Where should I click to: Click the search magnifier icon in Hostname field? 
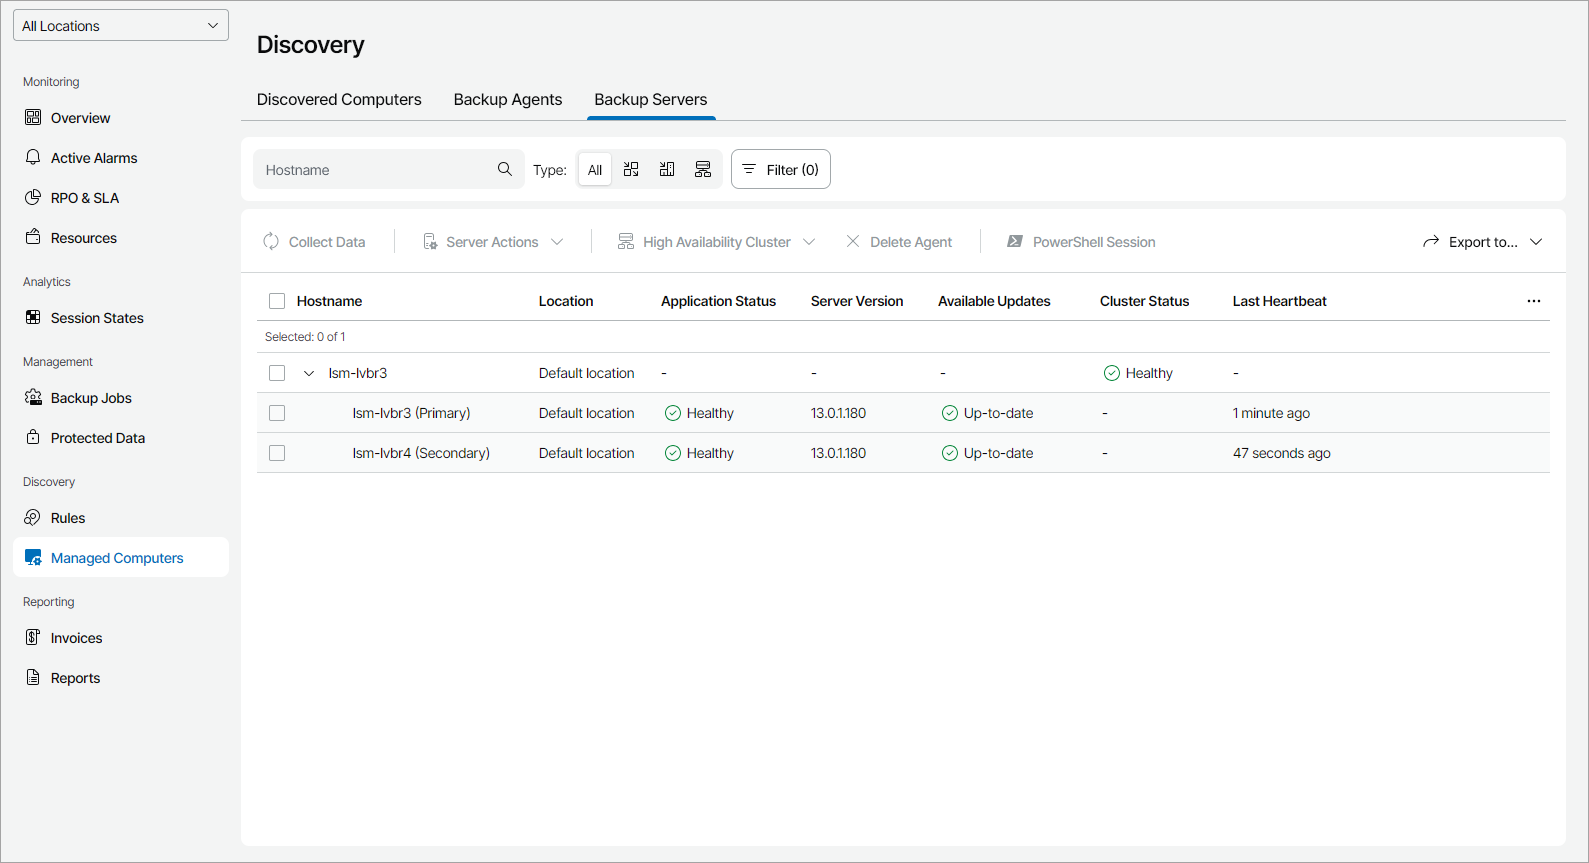[x=505, y=169]
